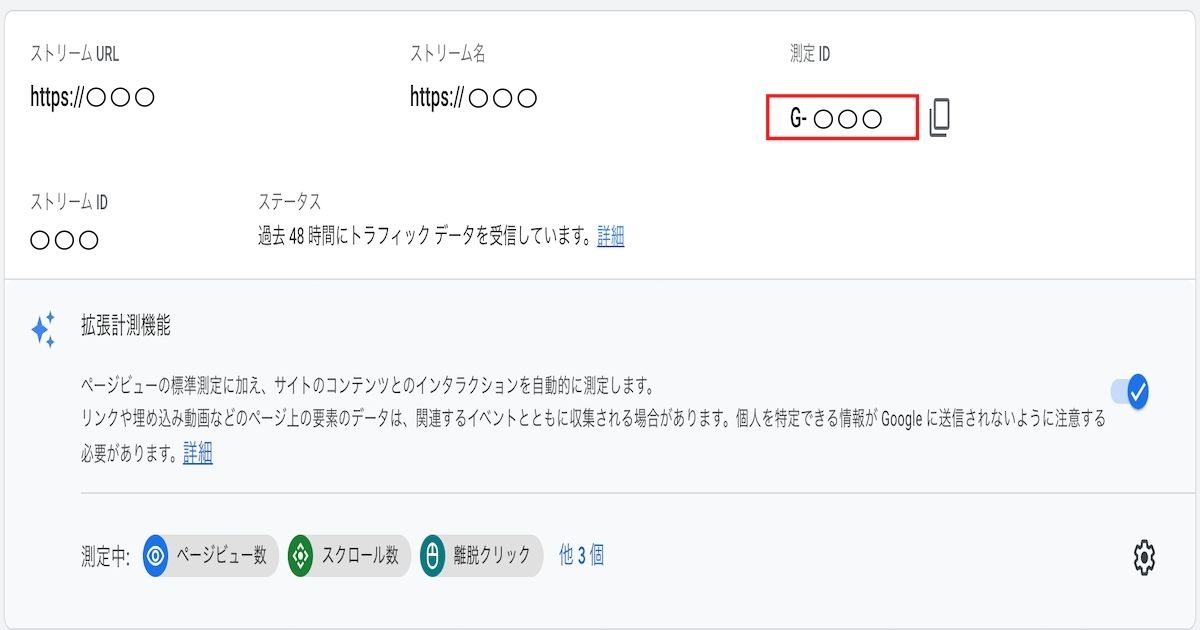
Task: Select the スクロール数 chip
Action: click(x=349, y=556)
